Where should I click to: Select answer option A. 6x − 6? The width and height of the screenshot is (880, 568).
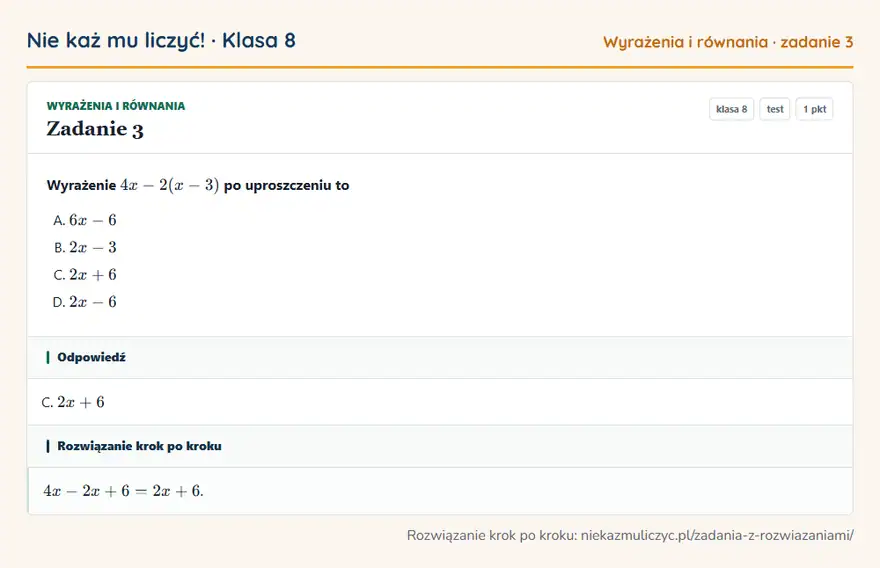[85, 220]
